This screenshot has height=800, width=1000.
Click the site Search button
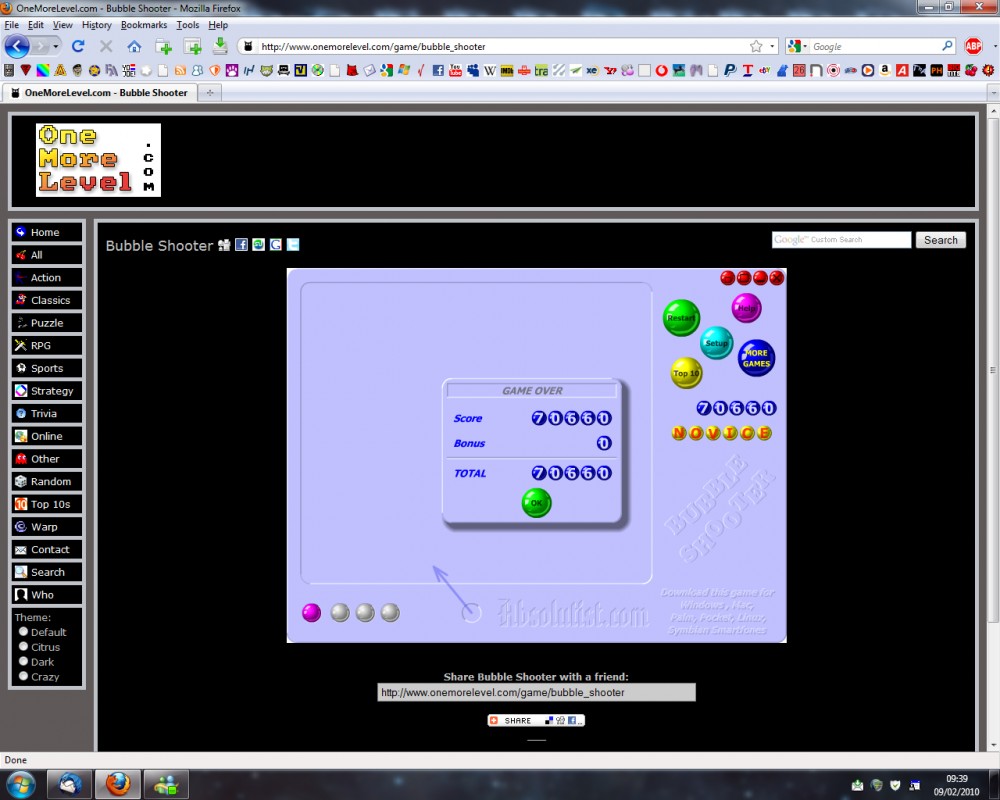coord(941,240)
